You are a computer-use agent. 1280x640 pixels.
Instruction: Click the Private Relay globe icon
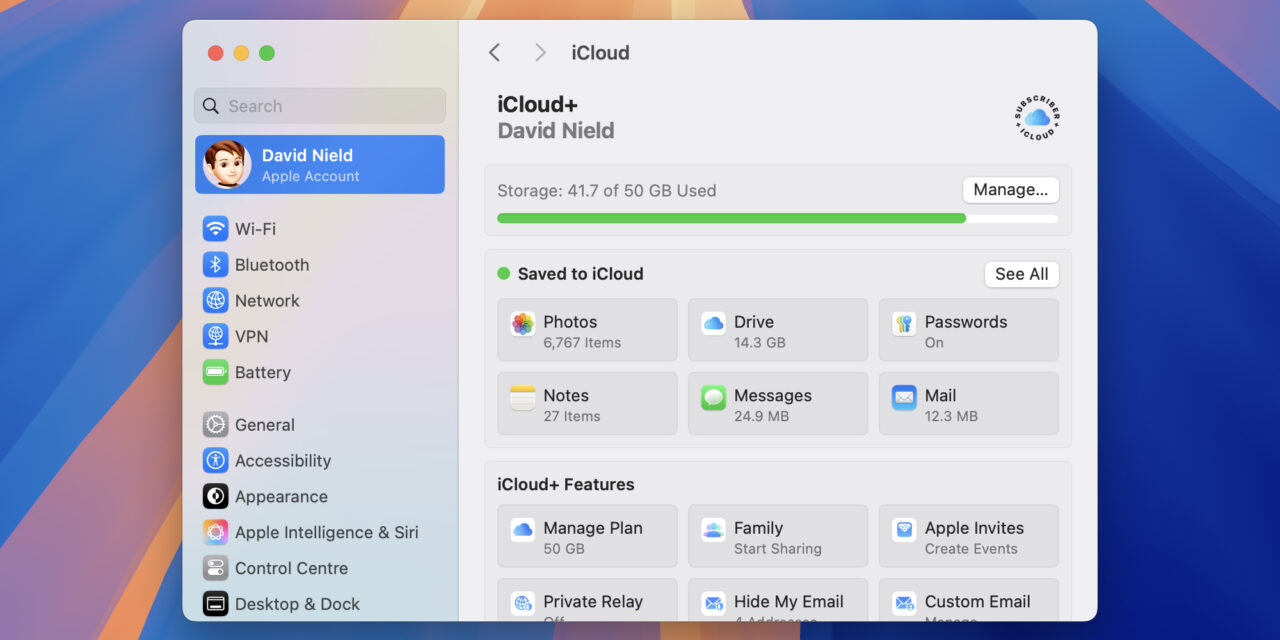click(x=522, y=603)
